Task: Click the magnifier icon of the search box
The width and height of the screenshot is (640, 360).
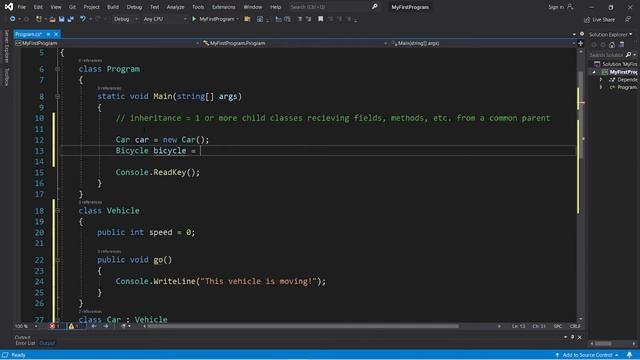Action: click(375, 7)
